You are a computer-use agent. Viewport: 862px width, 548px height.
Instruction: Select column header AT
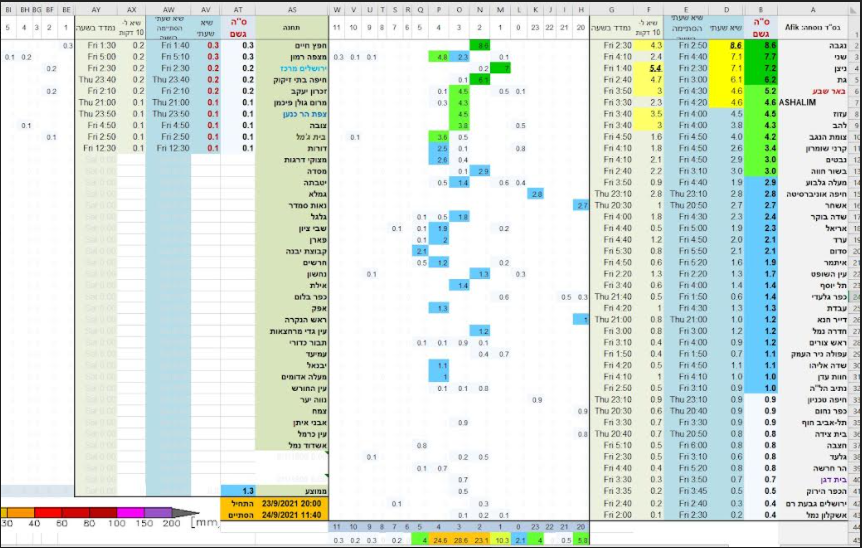click(238, 8)
